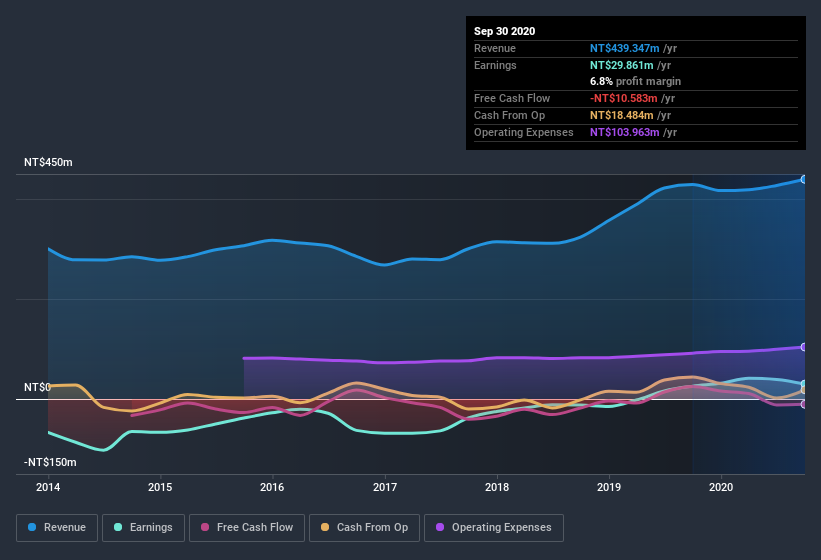Screen dimensions: 821x560
Task: Click the 2016 x-axis label
Action: (x=272, y=487)
